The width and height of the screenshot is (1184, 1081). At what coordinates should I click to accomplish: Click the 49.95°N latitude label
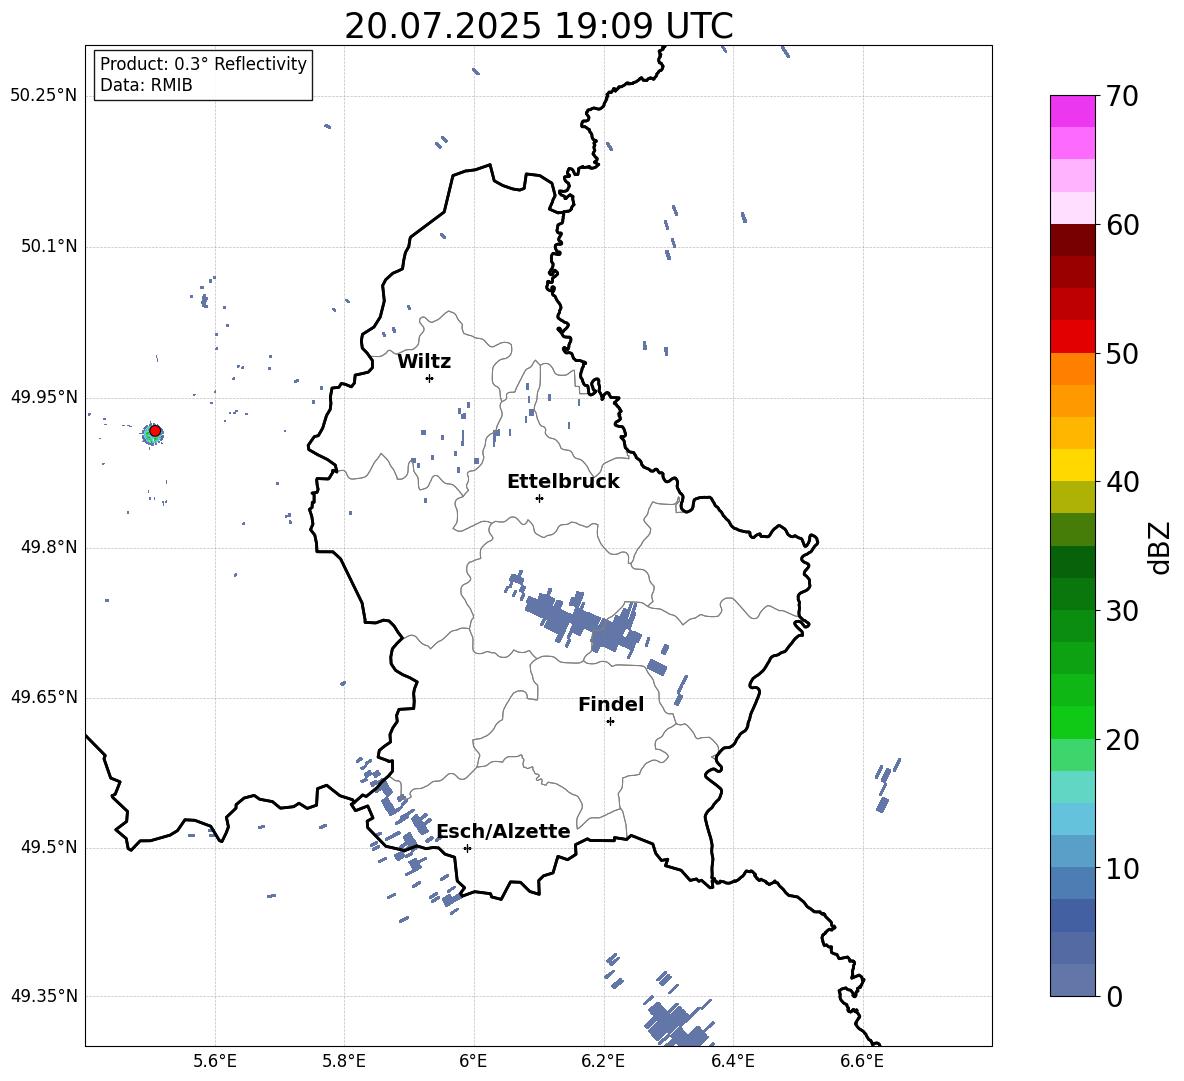[x=44, y=397]
